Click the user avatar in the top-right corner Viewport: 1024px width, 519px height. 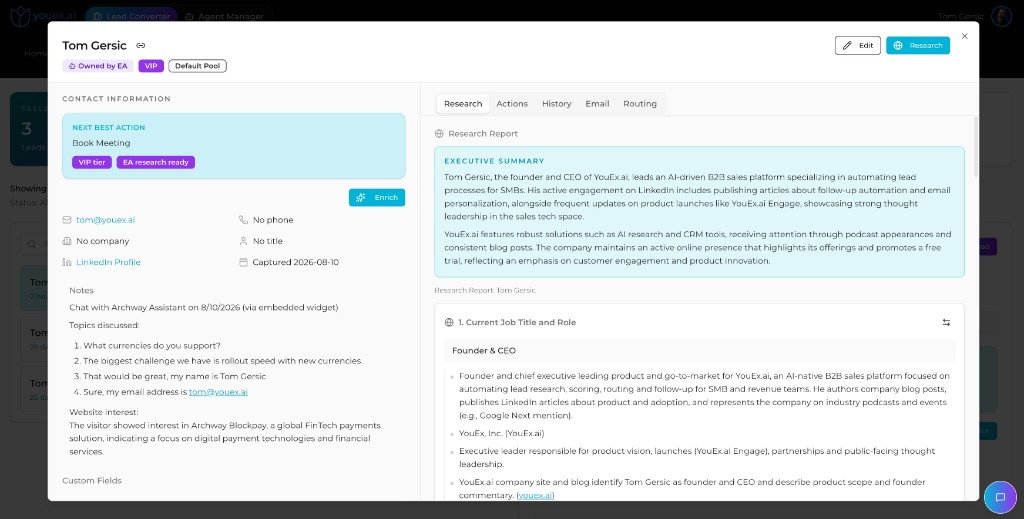[x=1001, y=16]
